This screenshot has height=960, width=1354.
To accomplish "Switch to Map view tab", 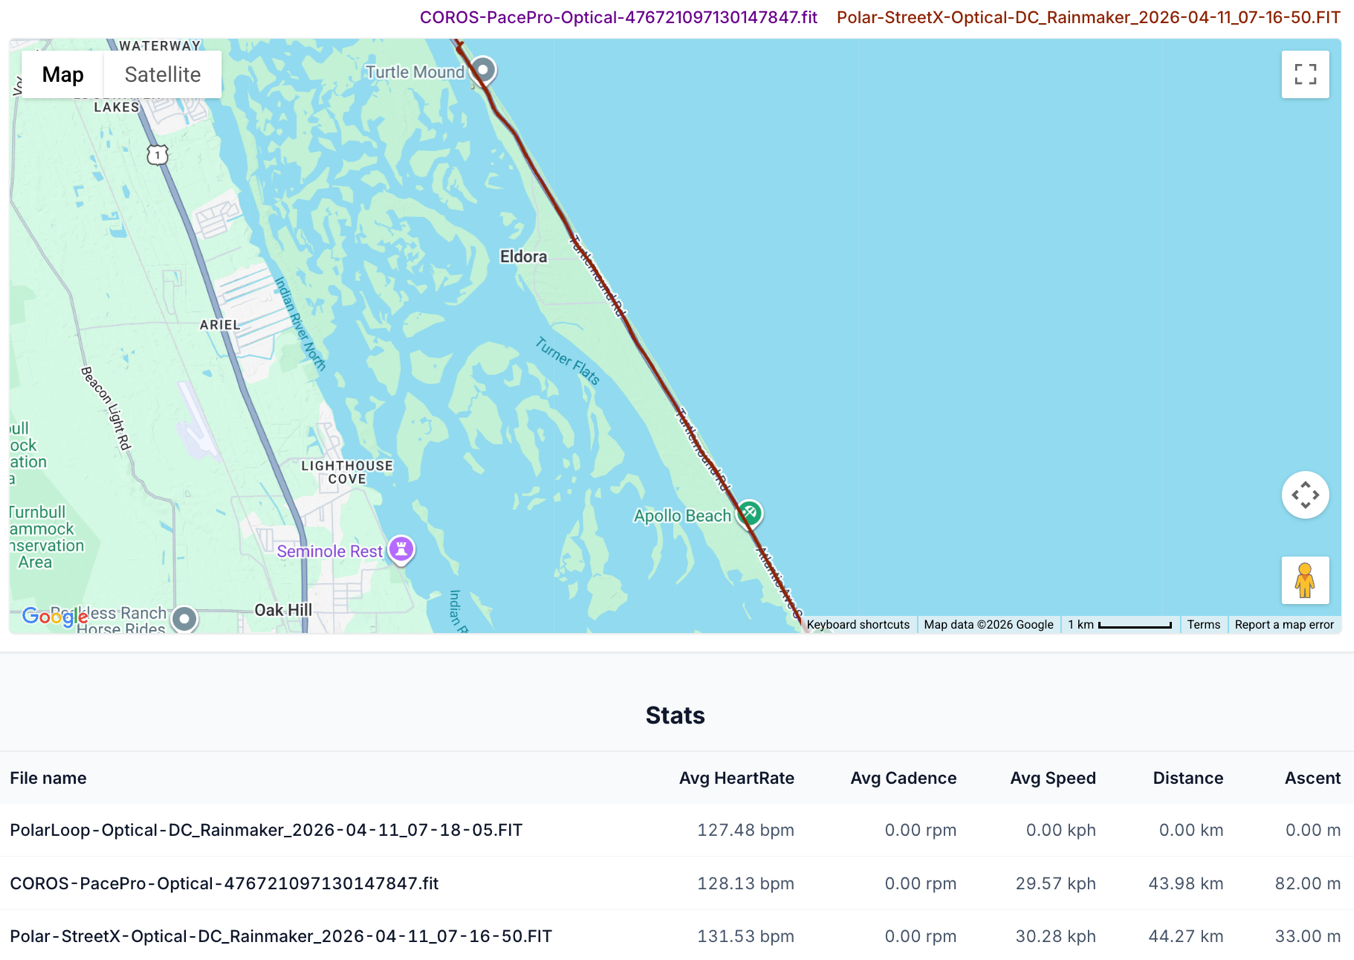I will [63, 74].
